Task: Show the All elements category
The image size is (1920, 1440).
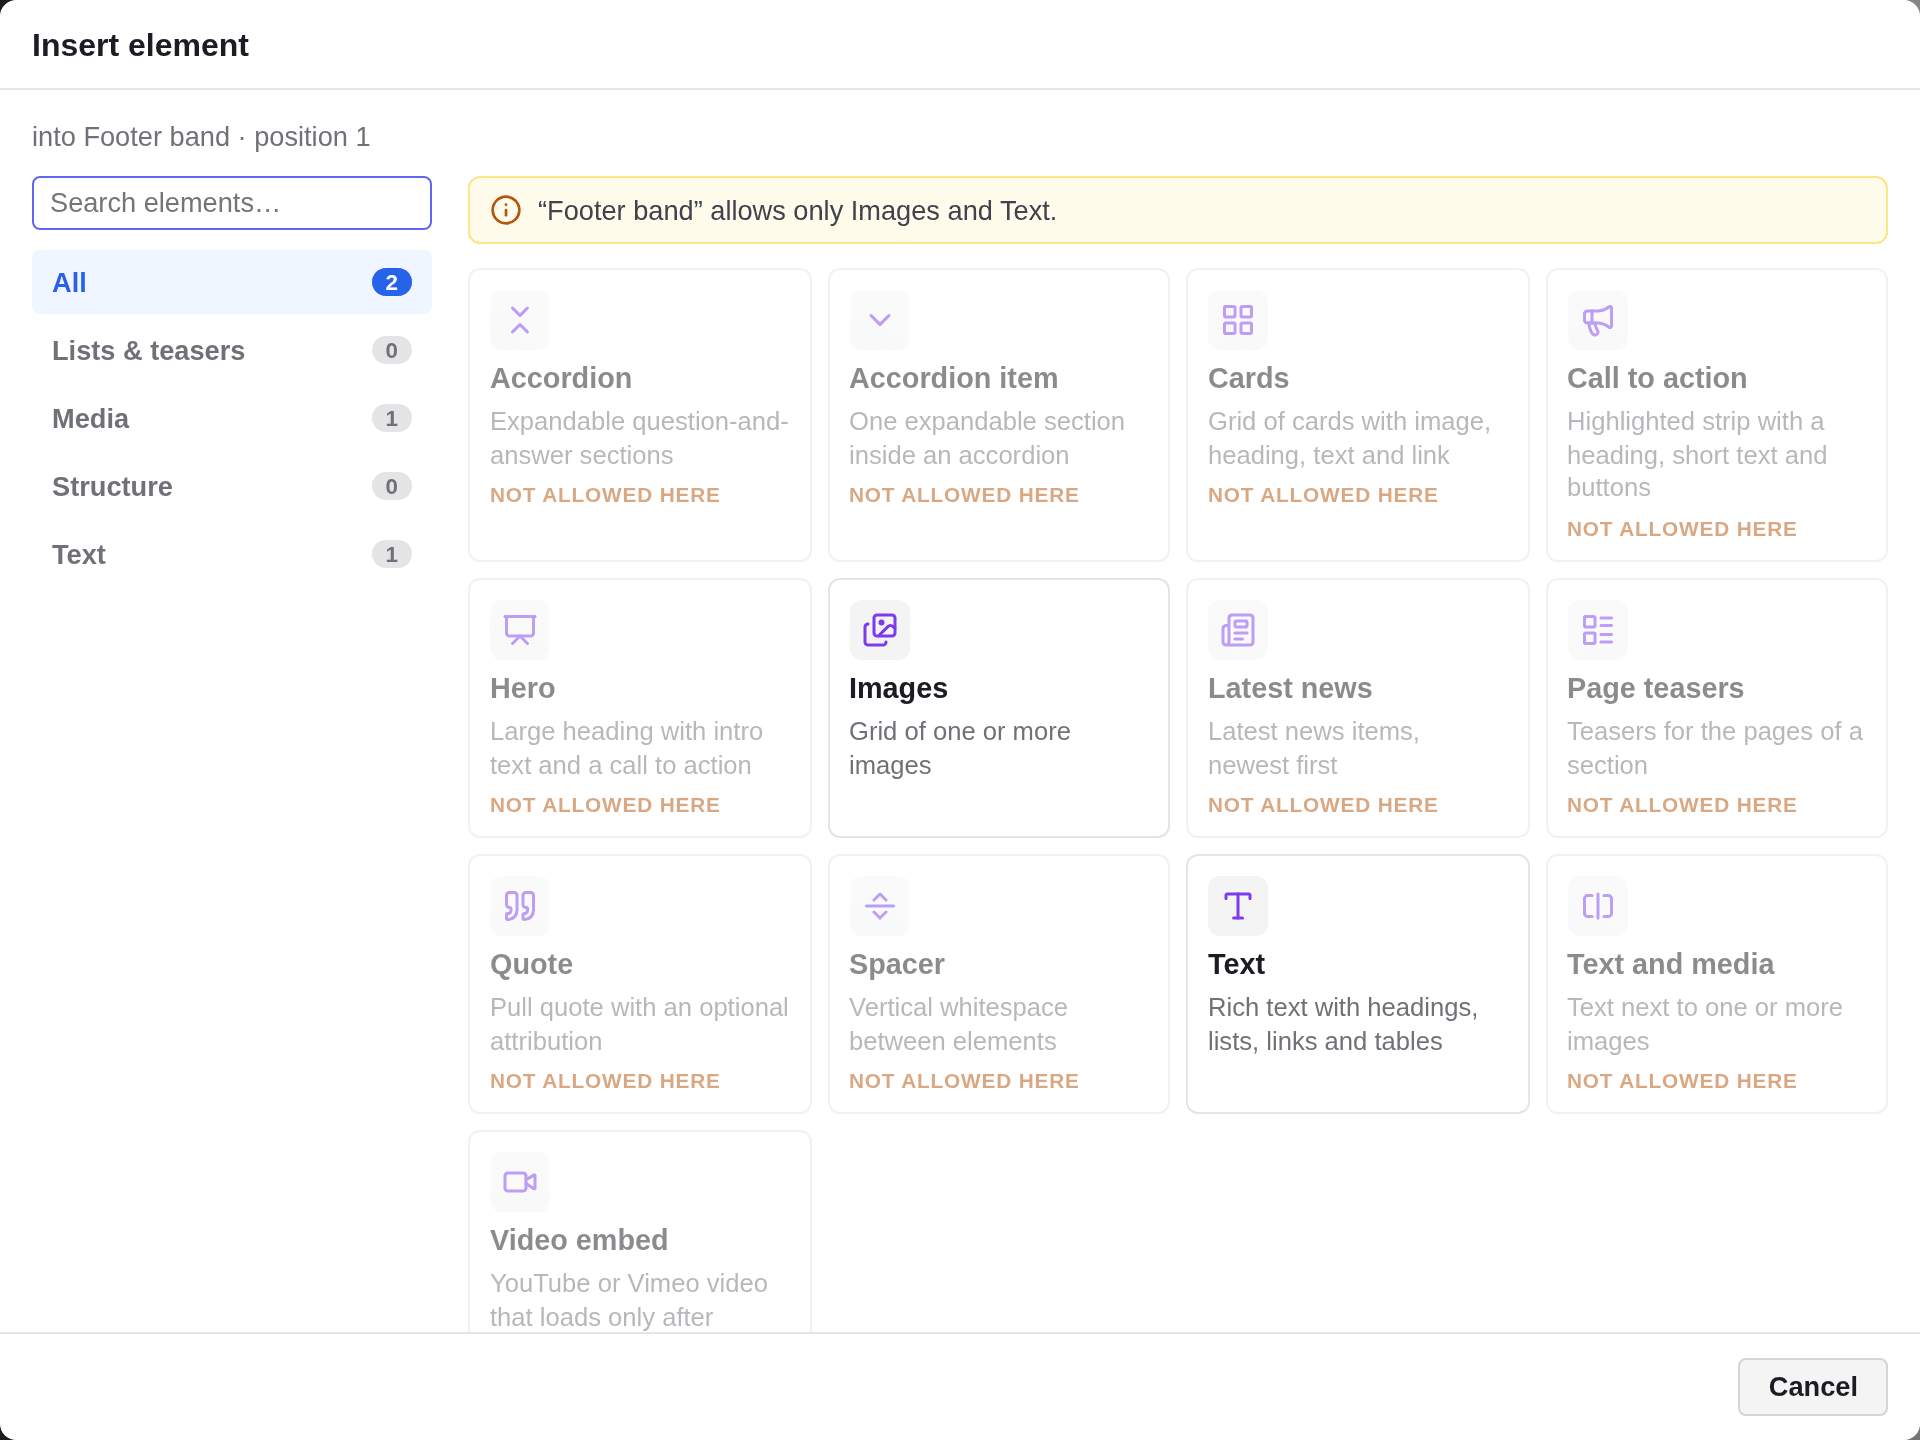Action: click(x=232, y=282)
